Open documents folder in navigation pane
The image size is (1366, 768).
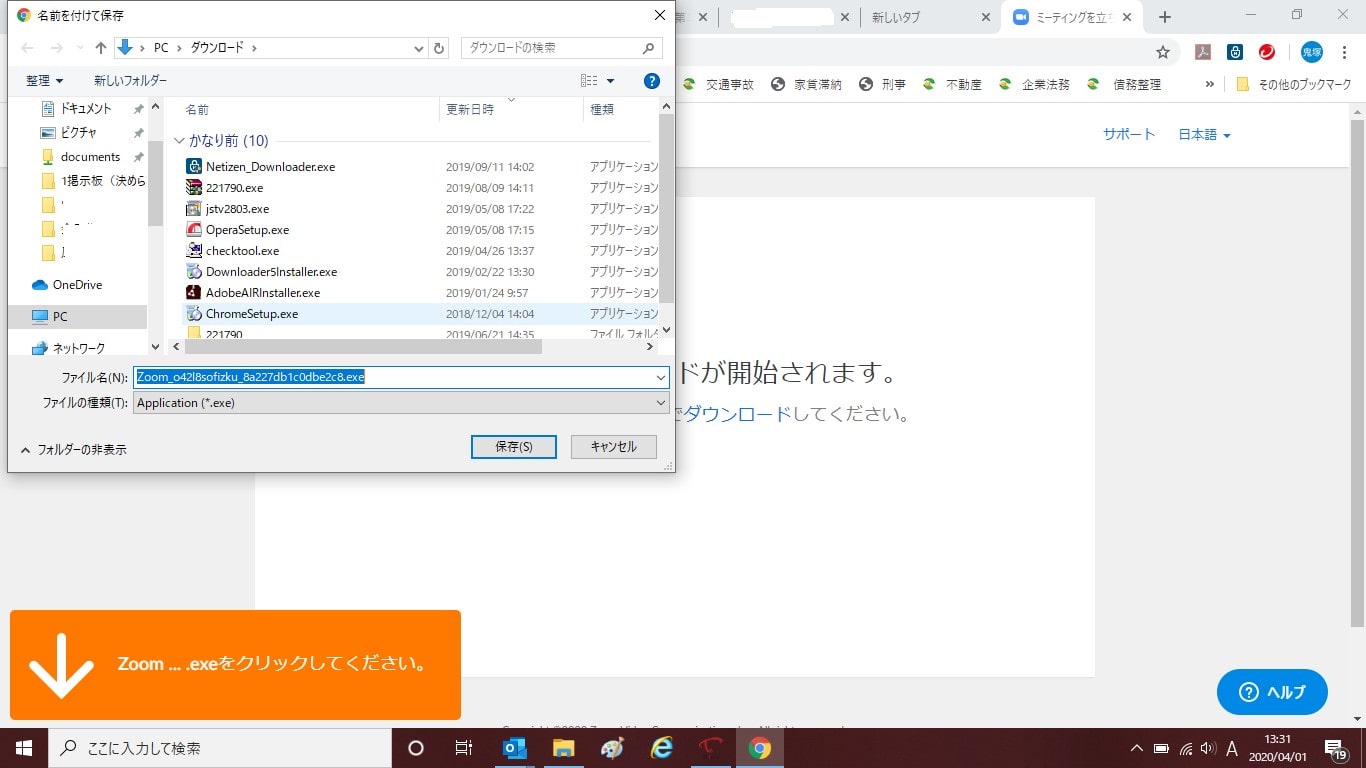pos(80,157)
